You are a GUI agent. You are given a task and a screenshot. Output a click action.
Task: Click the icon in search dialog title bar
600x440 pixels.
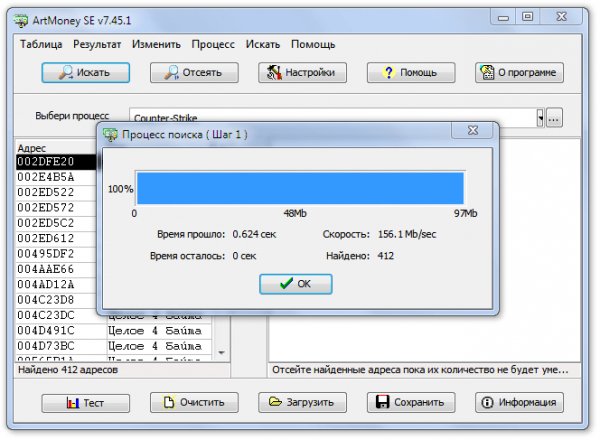click(x=110, y=135)
